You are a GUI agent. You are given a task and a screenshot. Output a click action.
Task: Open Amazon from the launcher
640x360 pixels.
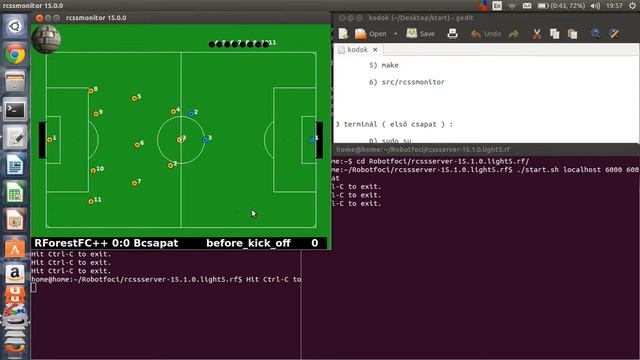click(15, 273)
